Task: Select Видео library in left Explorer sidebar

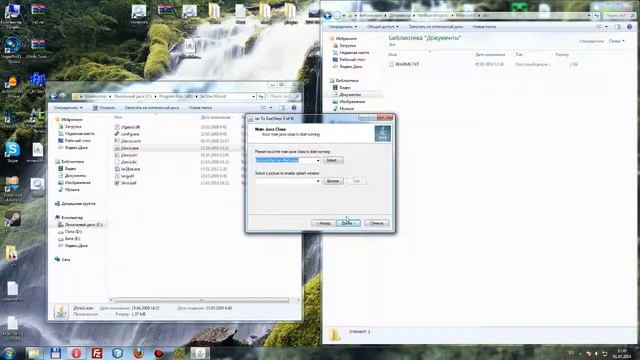Action: [x=70, y=169]
